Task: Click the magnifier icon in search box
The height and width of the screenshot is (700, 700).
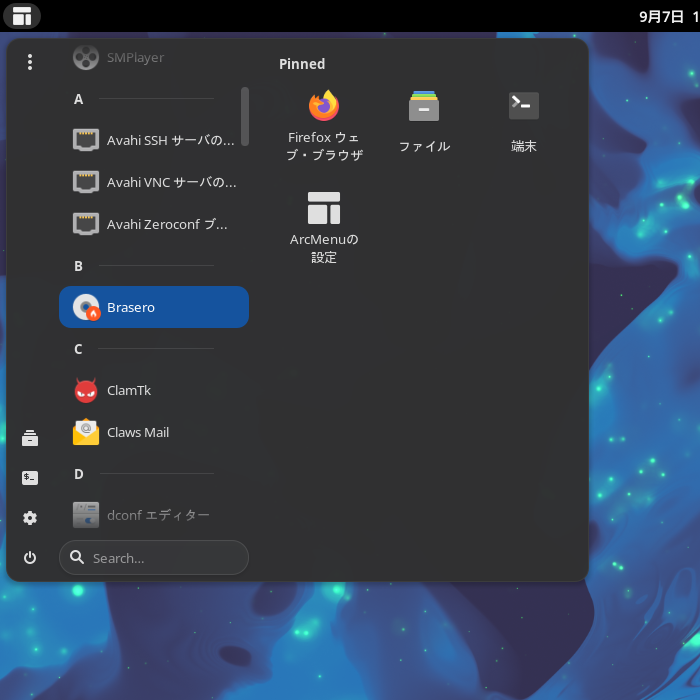Action: pyautogui.click(x=77, y=557)
